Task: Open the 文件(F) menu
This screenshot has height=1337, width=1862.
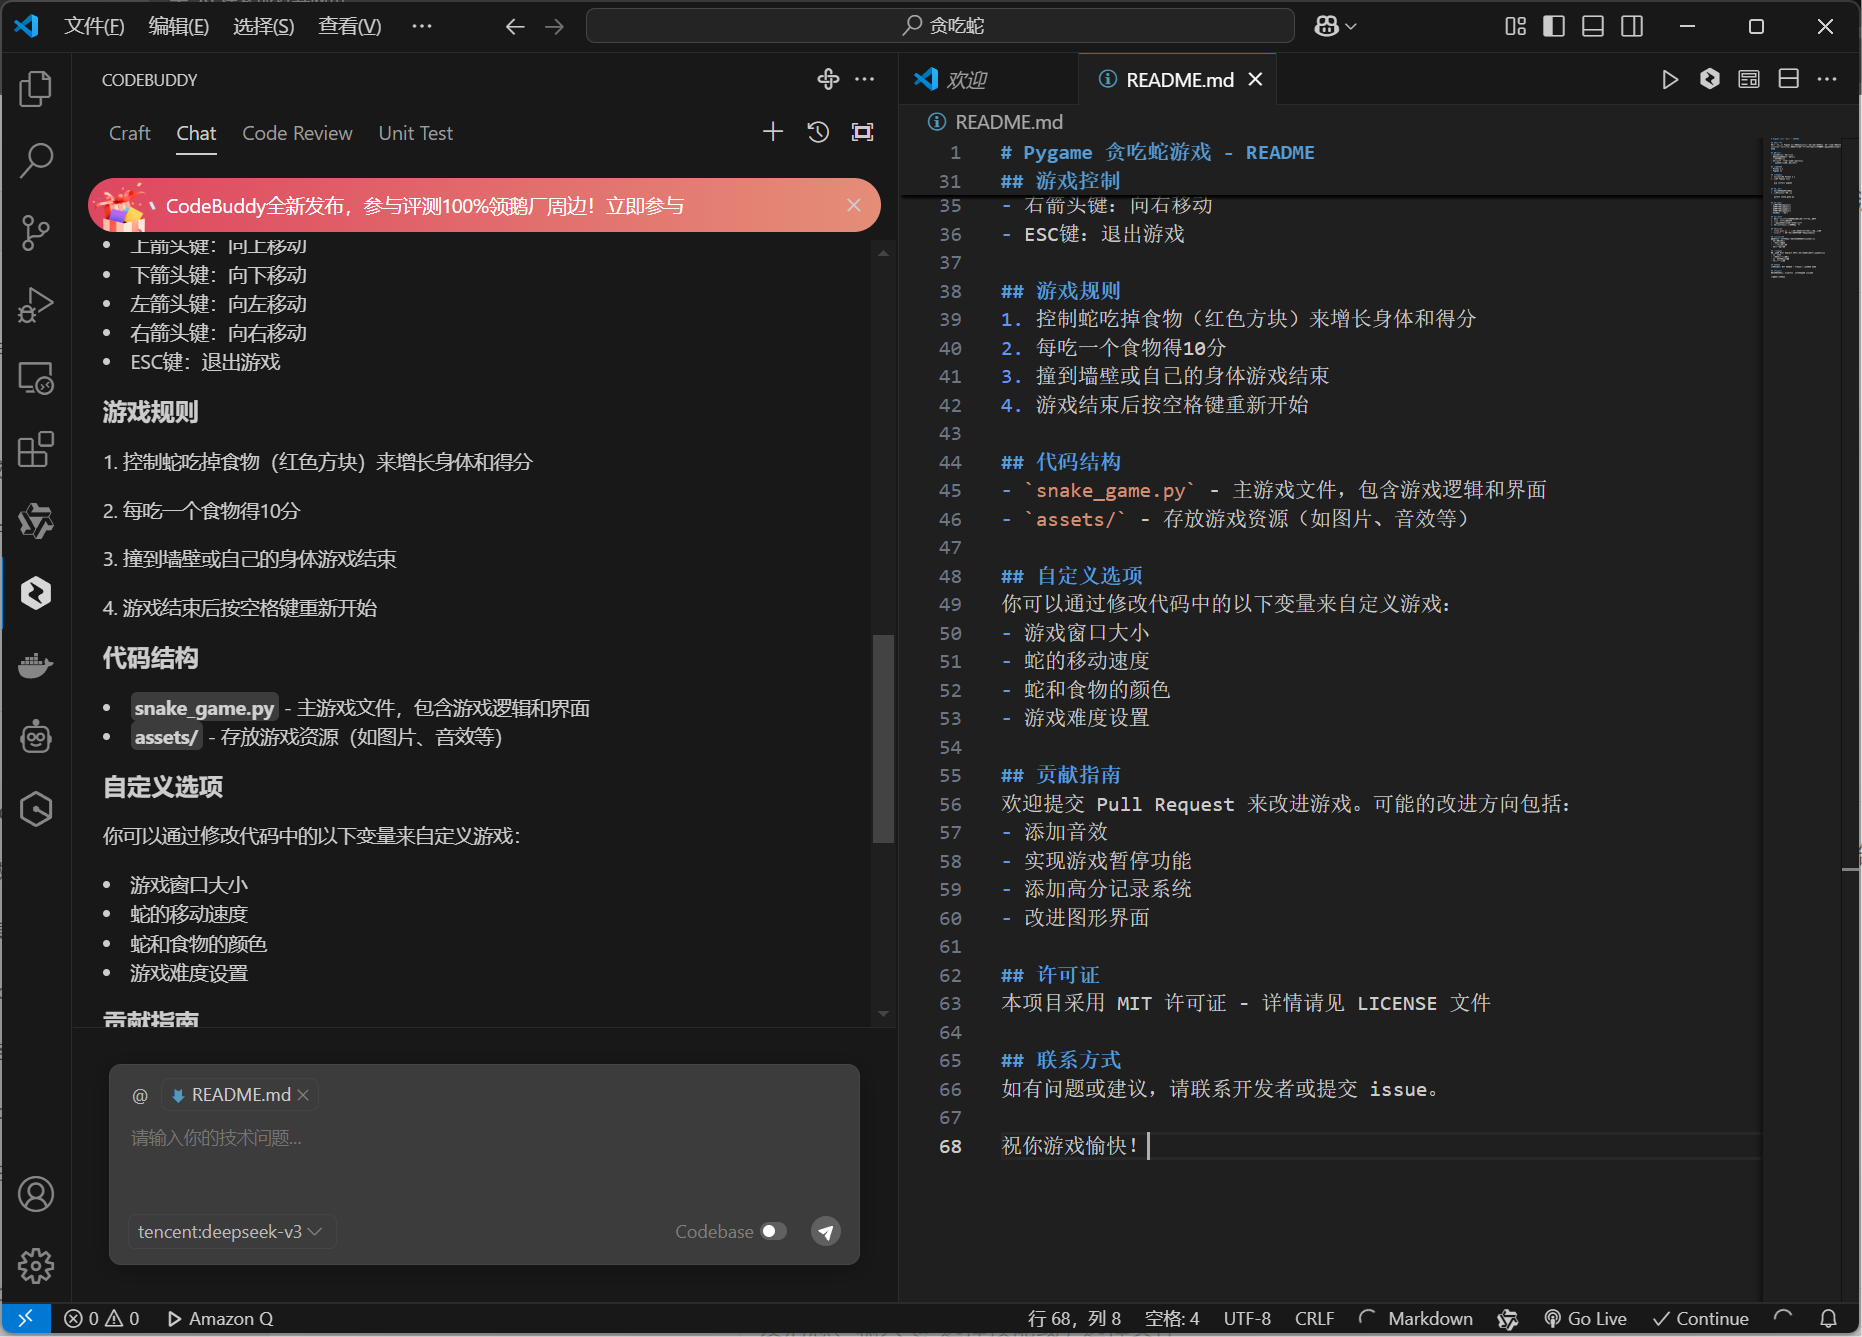Action: coord(94,26)
